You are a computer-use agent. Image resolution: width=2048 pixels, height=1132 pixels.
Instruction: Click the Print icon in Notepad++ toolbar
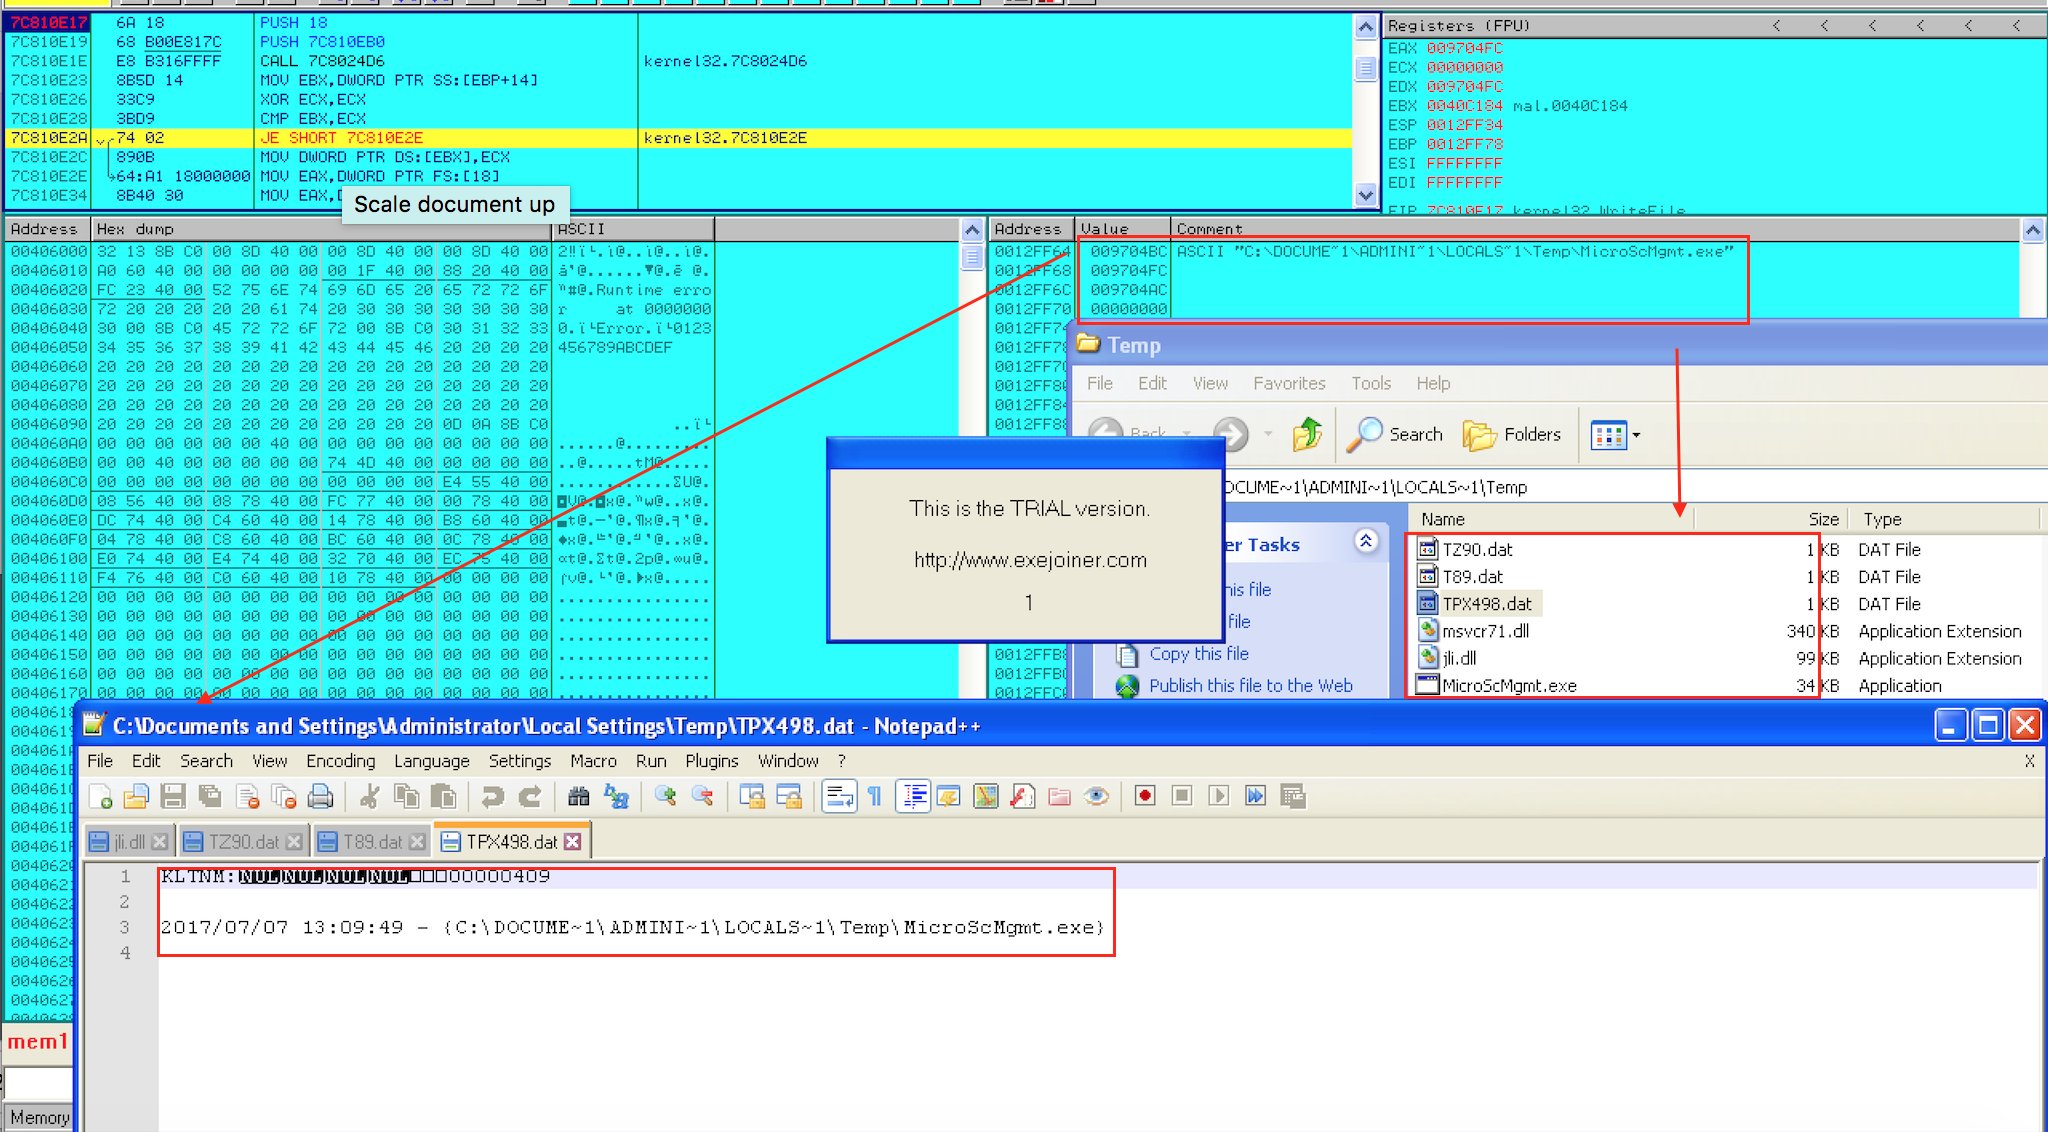pos(320,796)
